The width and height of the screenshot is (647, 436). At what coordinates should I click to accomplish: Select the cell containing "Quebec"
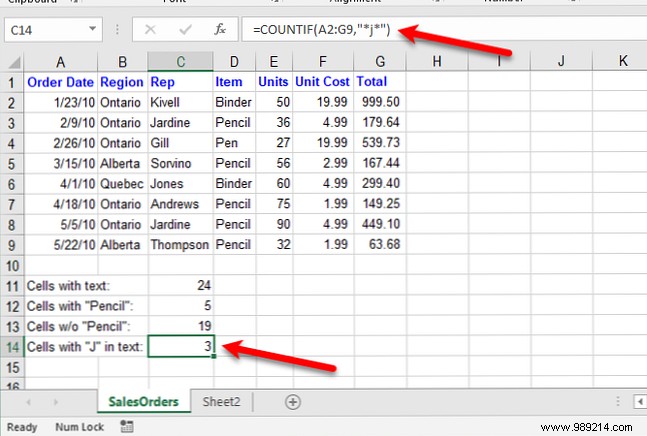[x=123, y=184]
